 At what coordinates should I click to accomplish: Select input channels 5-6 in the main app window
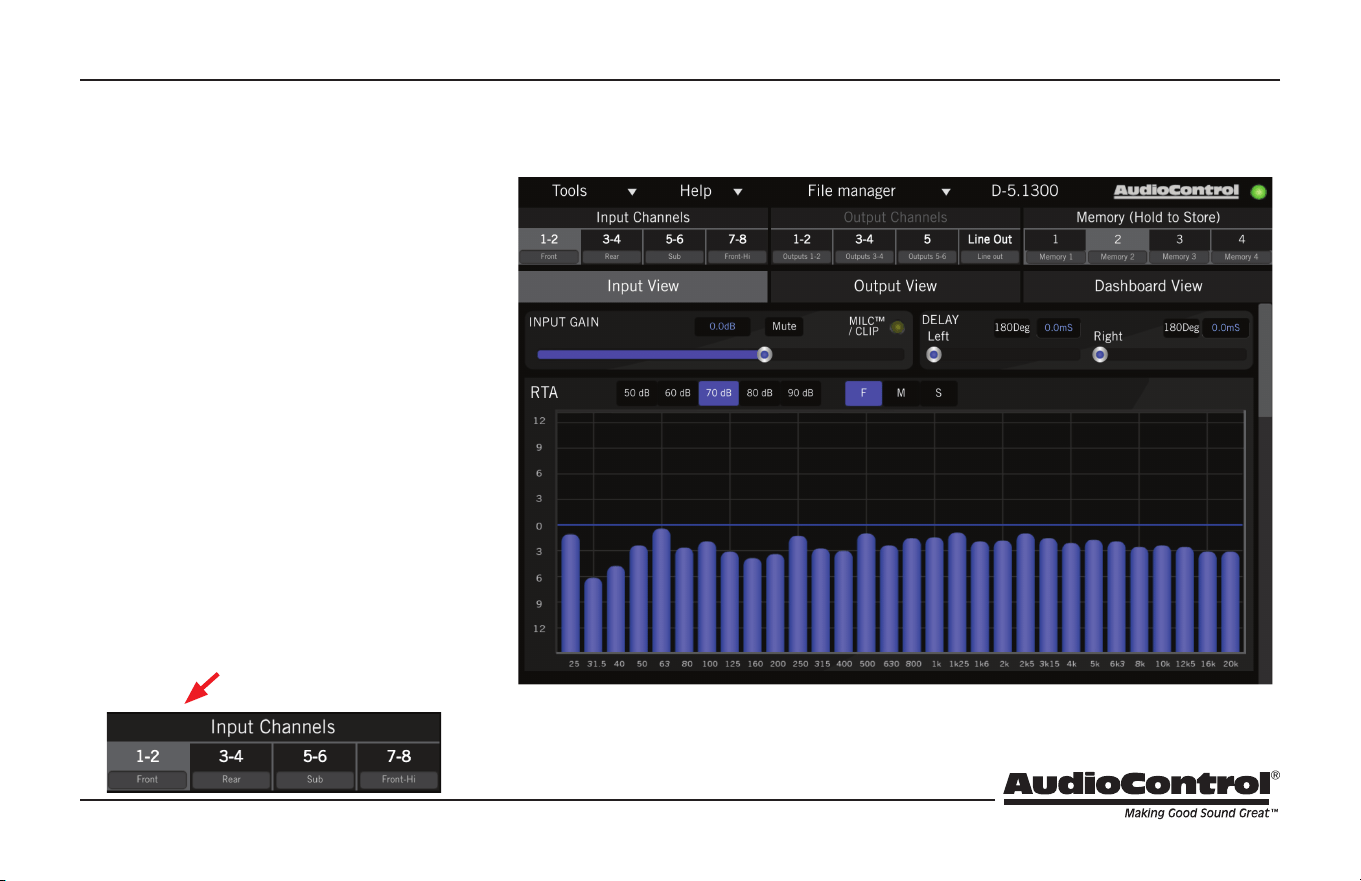click(675, 240)
